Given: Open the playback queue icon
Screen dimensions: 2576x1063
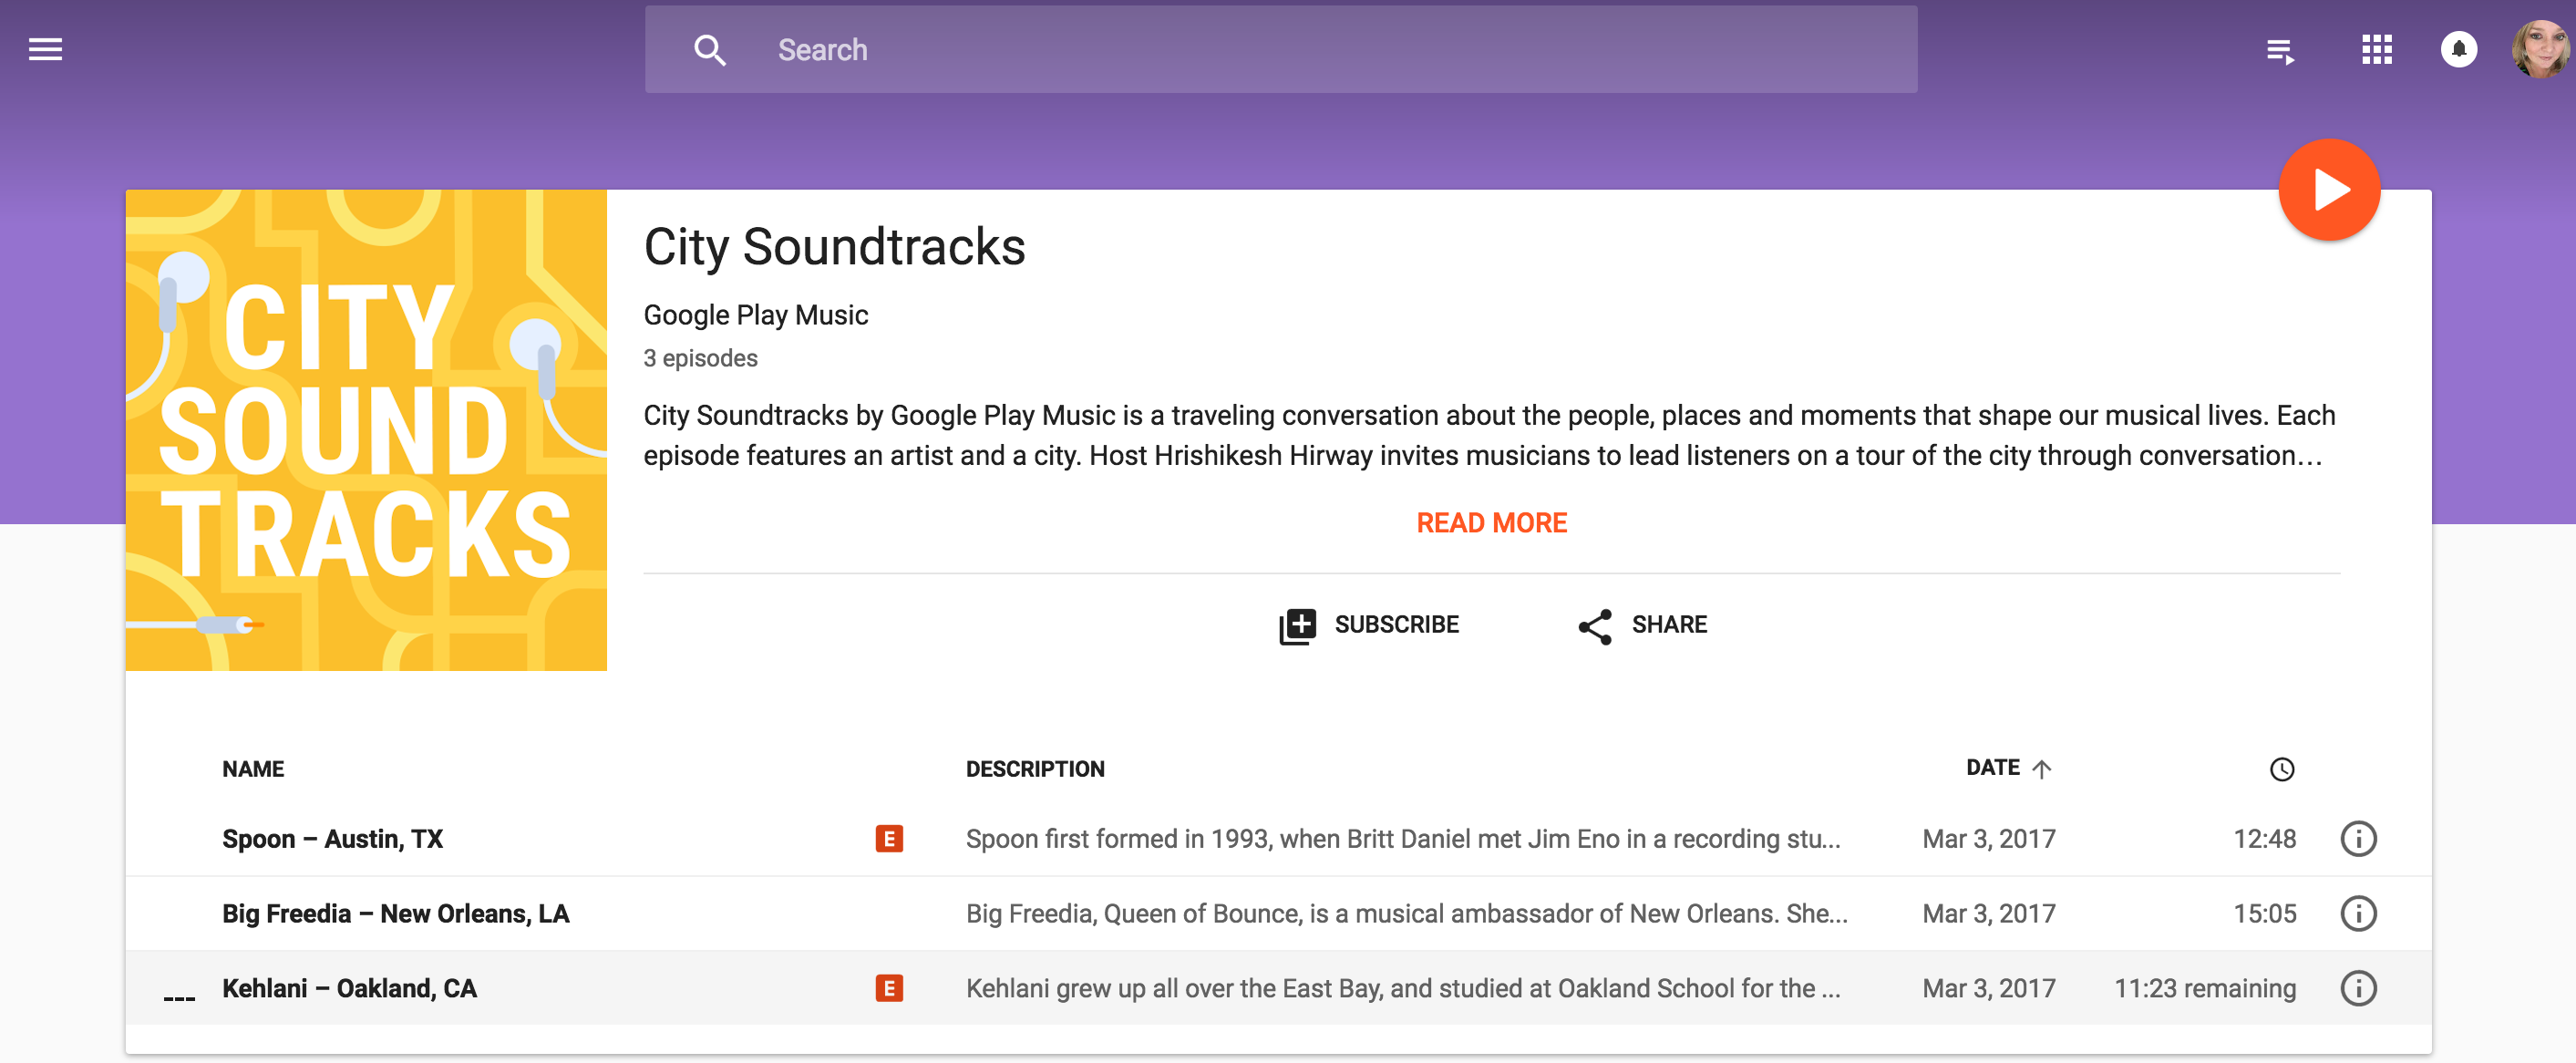Looking at the screenshot, I should (x=2279, y=50).
